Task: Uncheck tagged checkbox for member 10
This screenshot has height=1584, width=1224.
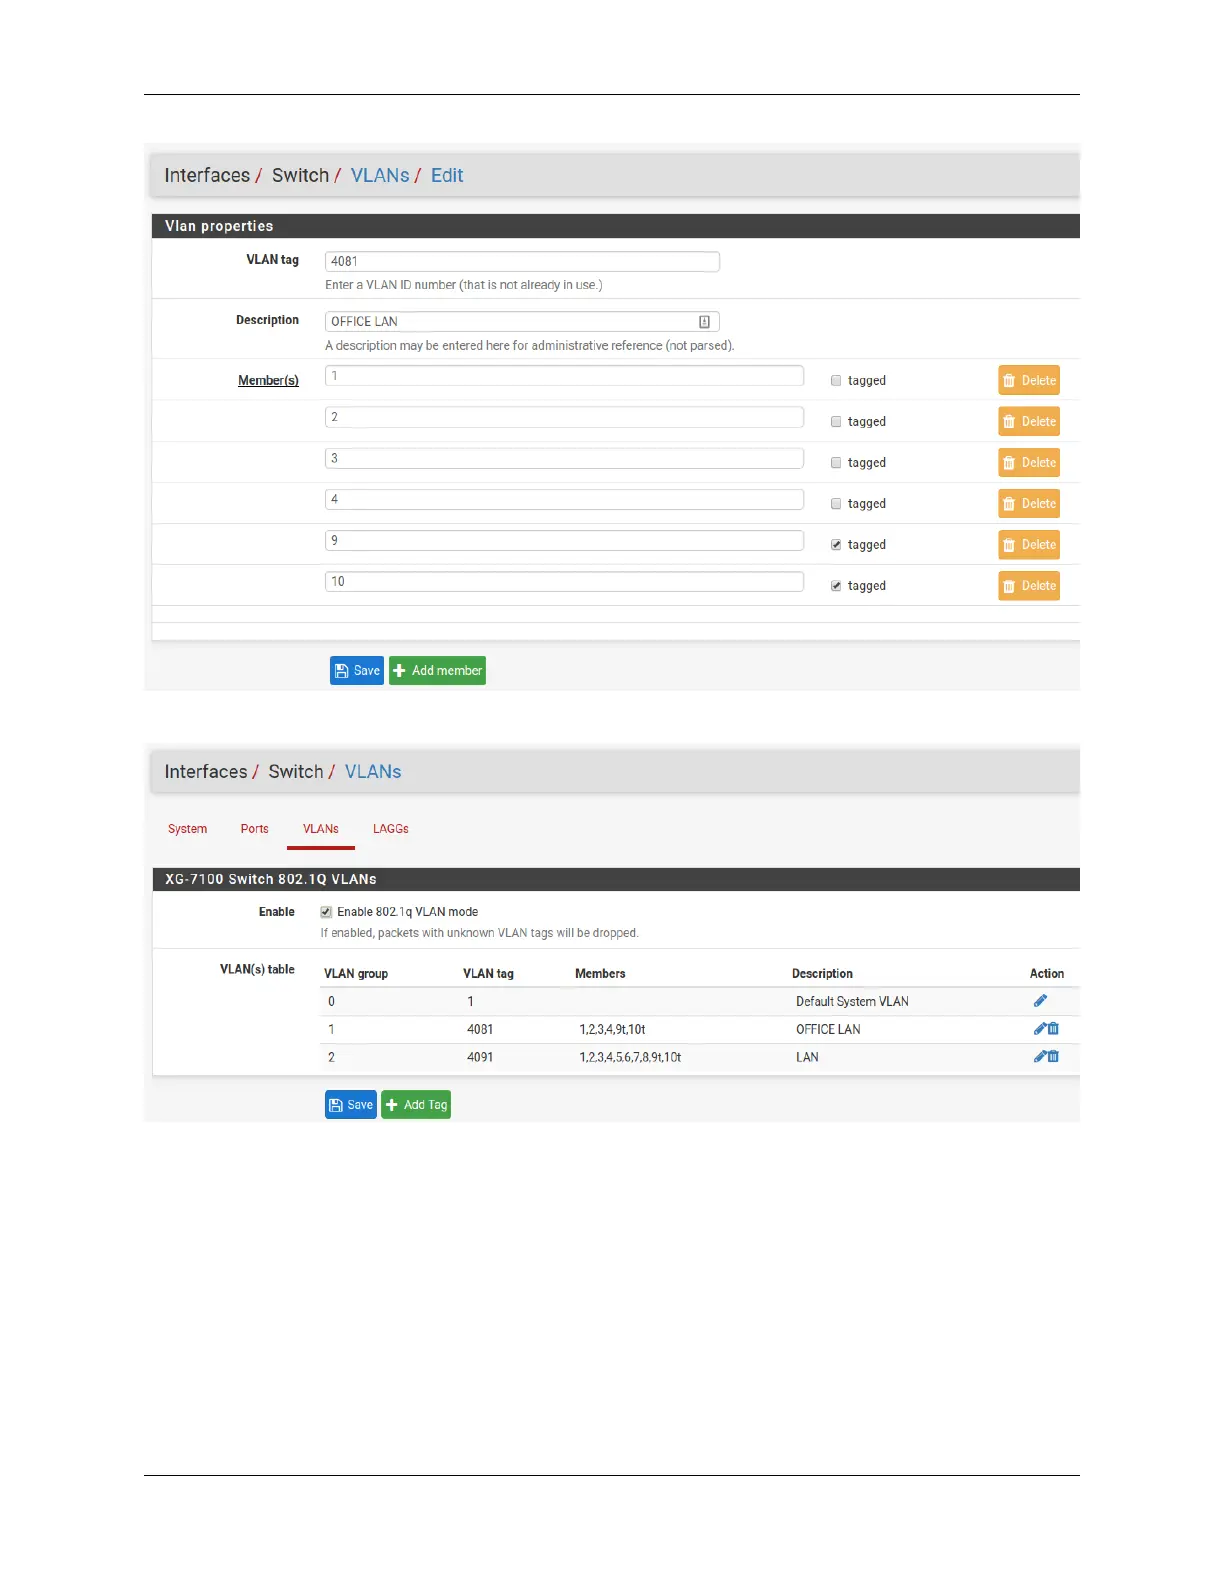Action: point(836,586)
